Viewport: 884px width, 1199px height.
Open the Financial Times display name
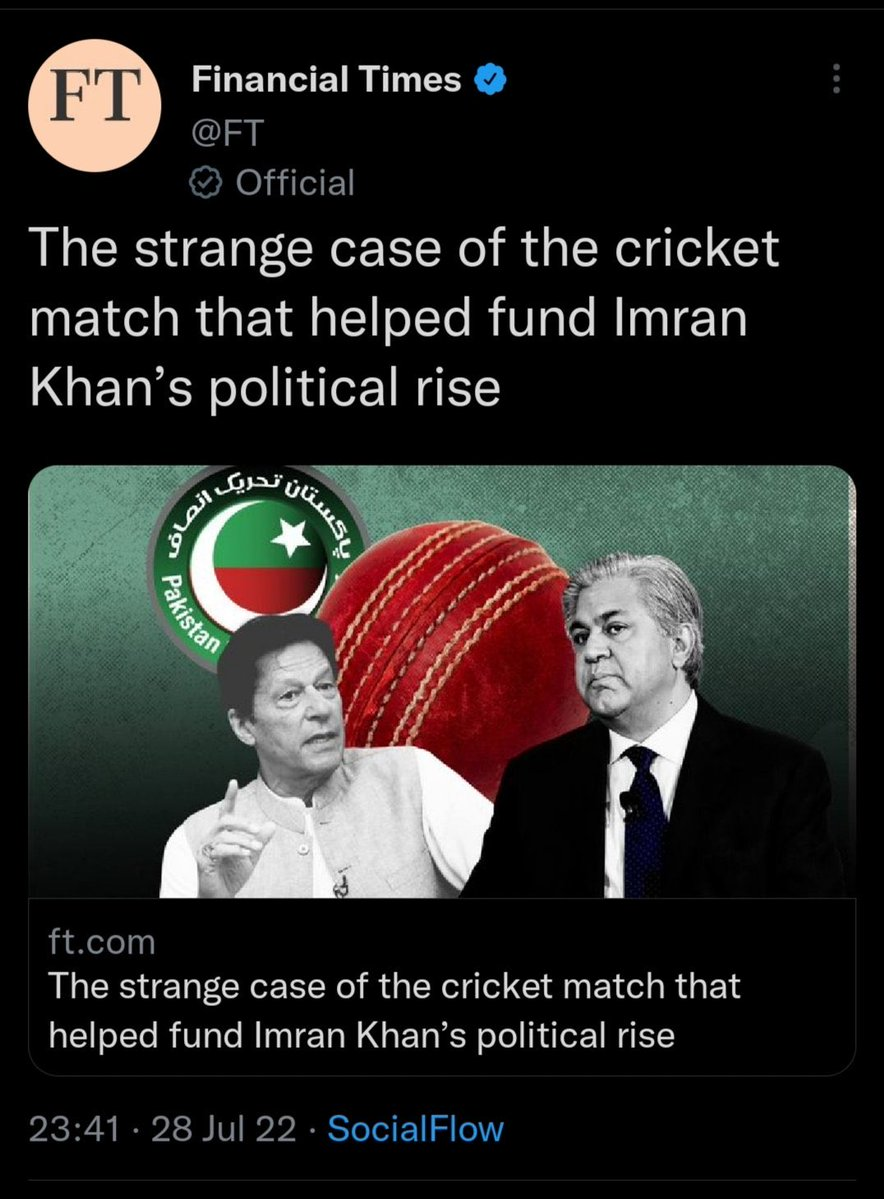[327, 80]
